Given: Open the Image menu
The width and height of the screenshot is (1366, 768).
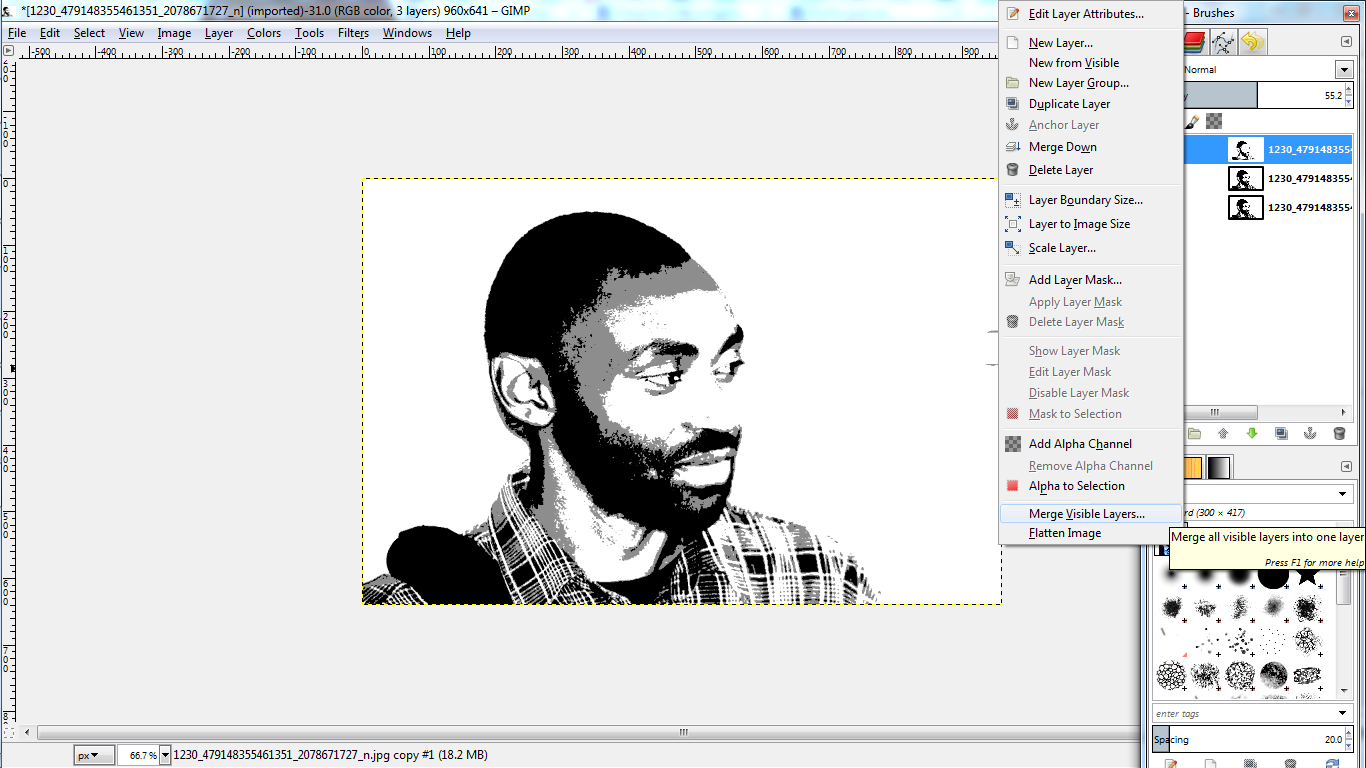Looking at the screenshot, I should pos(174,33).
